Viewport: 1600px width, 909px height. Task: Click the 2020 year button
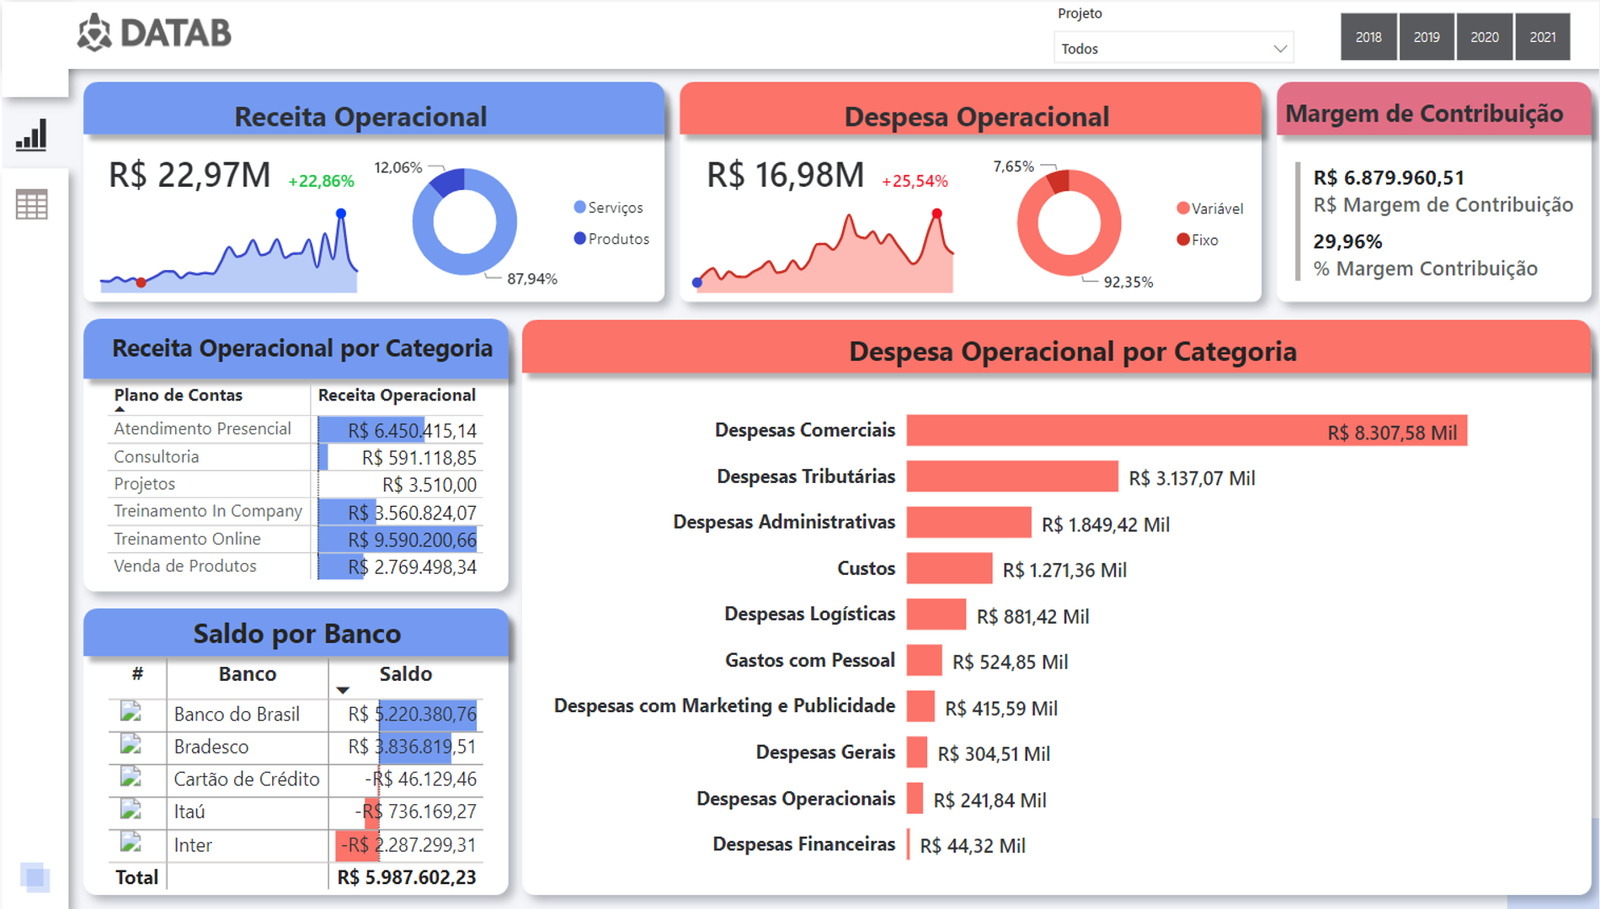click(x=1484, y=37)
